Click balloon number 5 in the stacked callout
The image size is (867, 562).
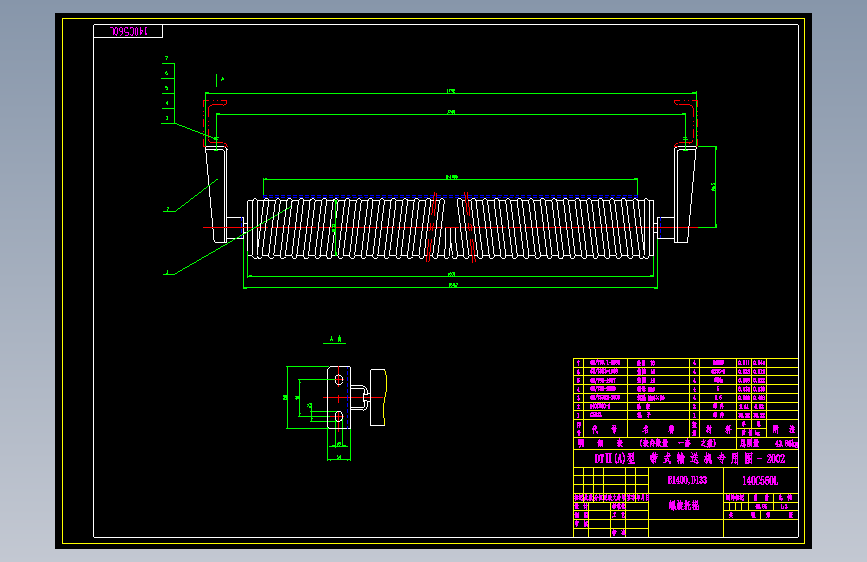click(166, 88)
